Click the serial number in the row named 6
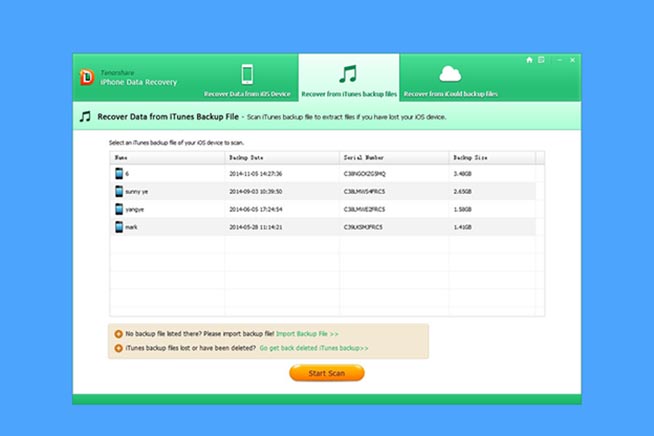Viewport: 654px width, 436px height. 365,174
